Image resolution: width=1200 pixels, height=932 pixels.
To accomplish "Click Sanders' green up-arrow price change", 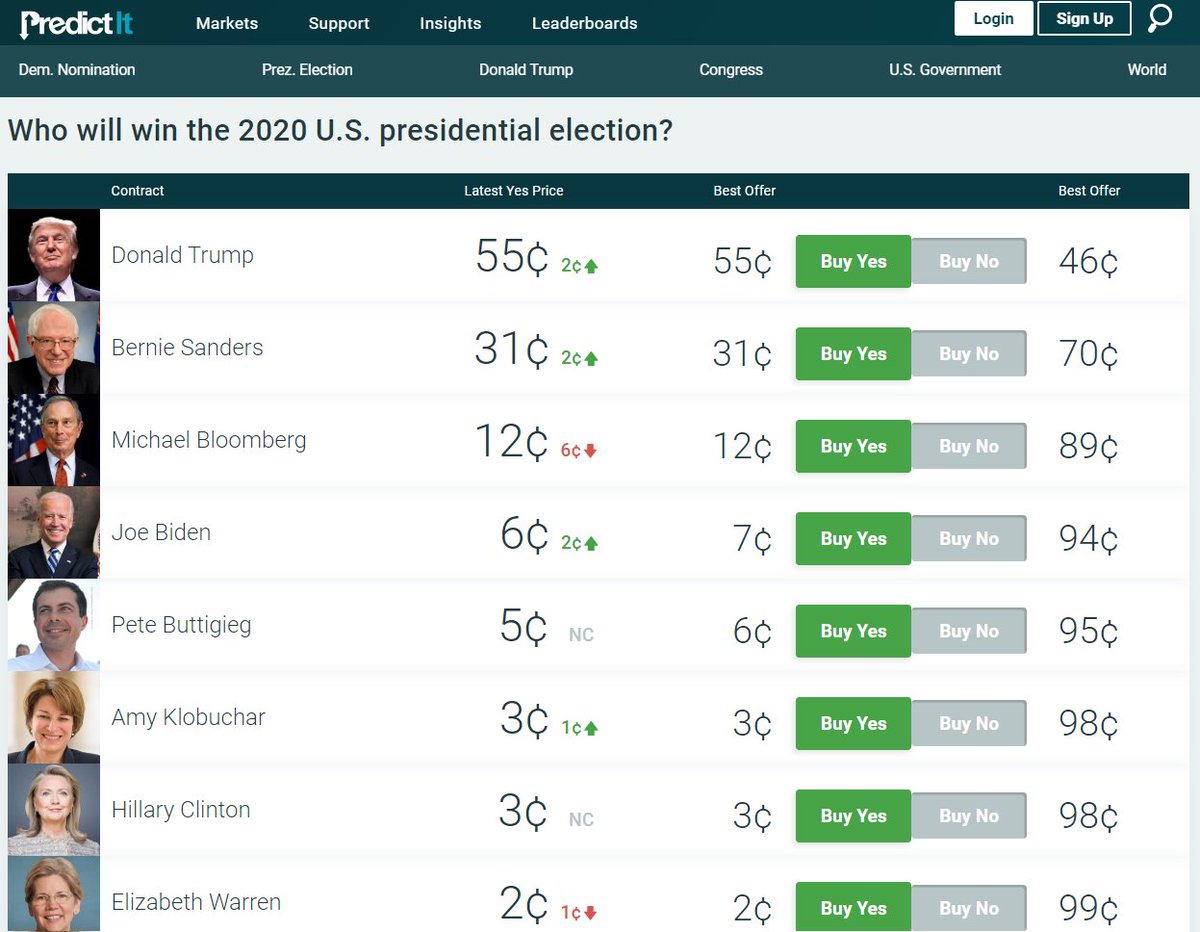I will click(580, 358).
